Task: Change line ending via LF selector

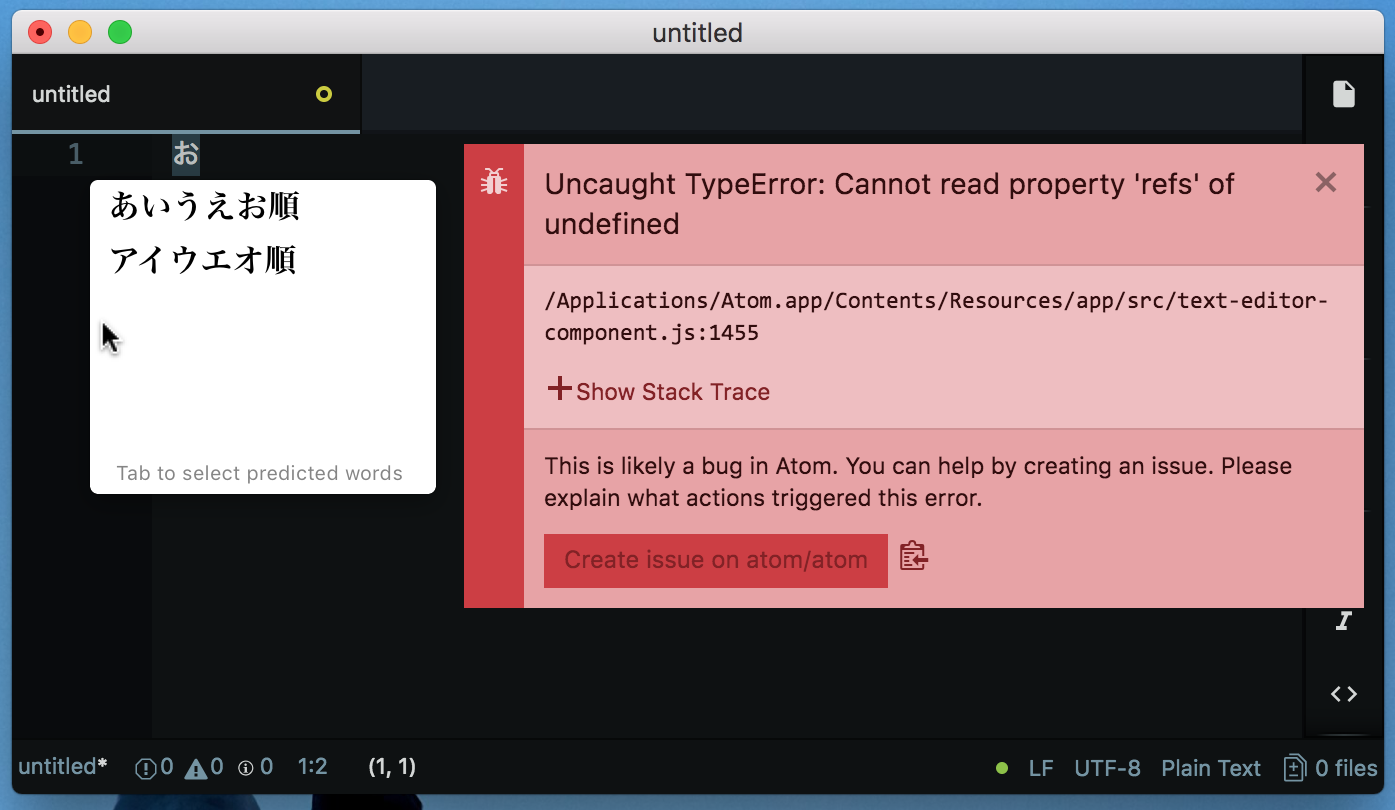Action: 1041,768
